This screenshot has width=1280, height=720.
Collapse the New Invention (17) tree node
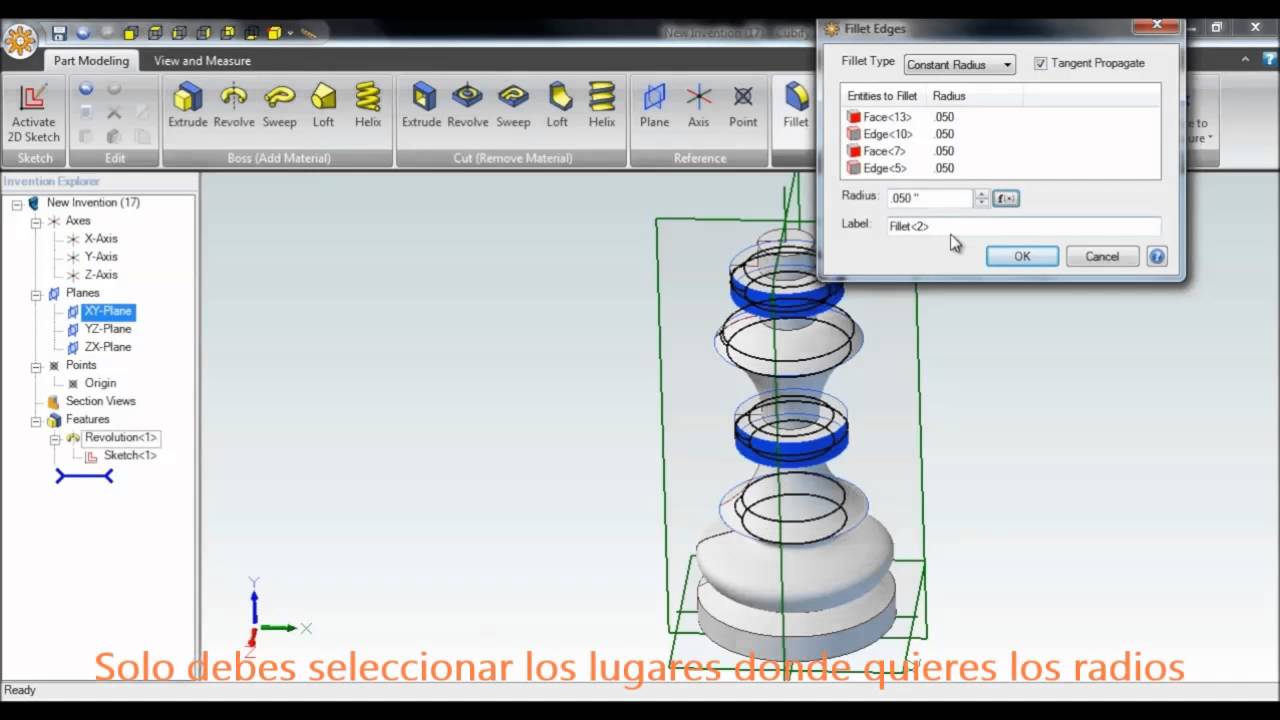pyautogui.click(x=17, y=203)
